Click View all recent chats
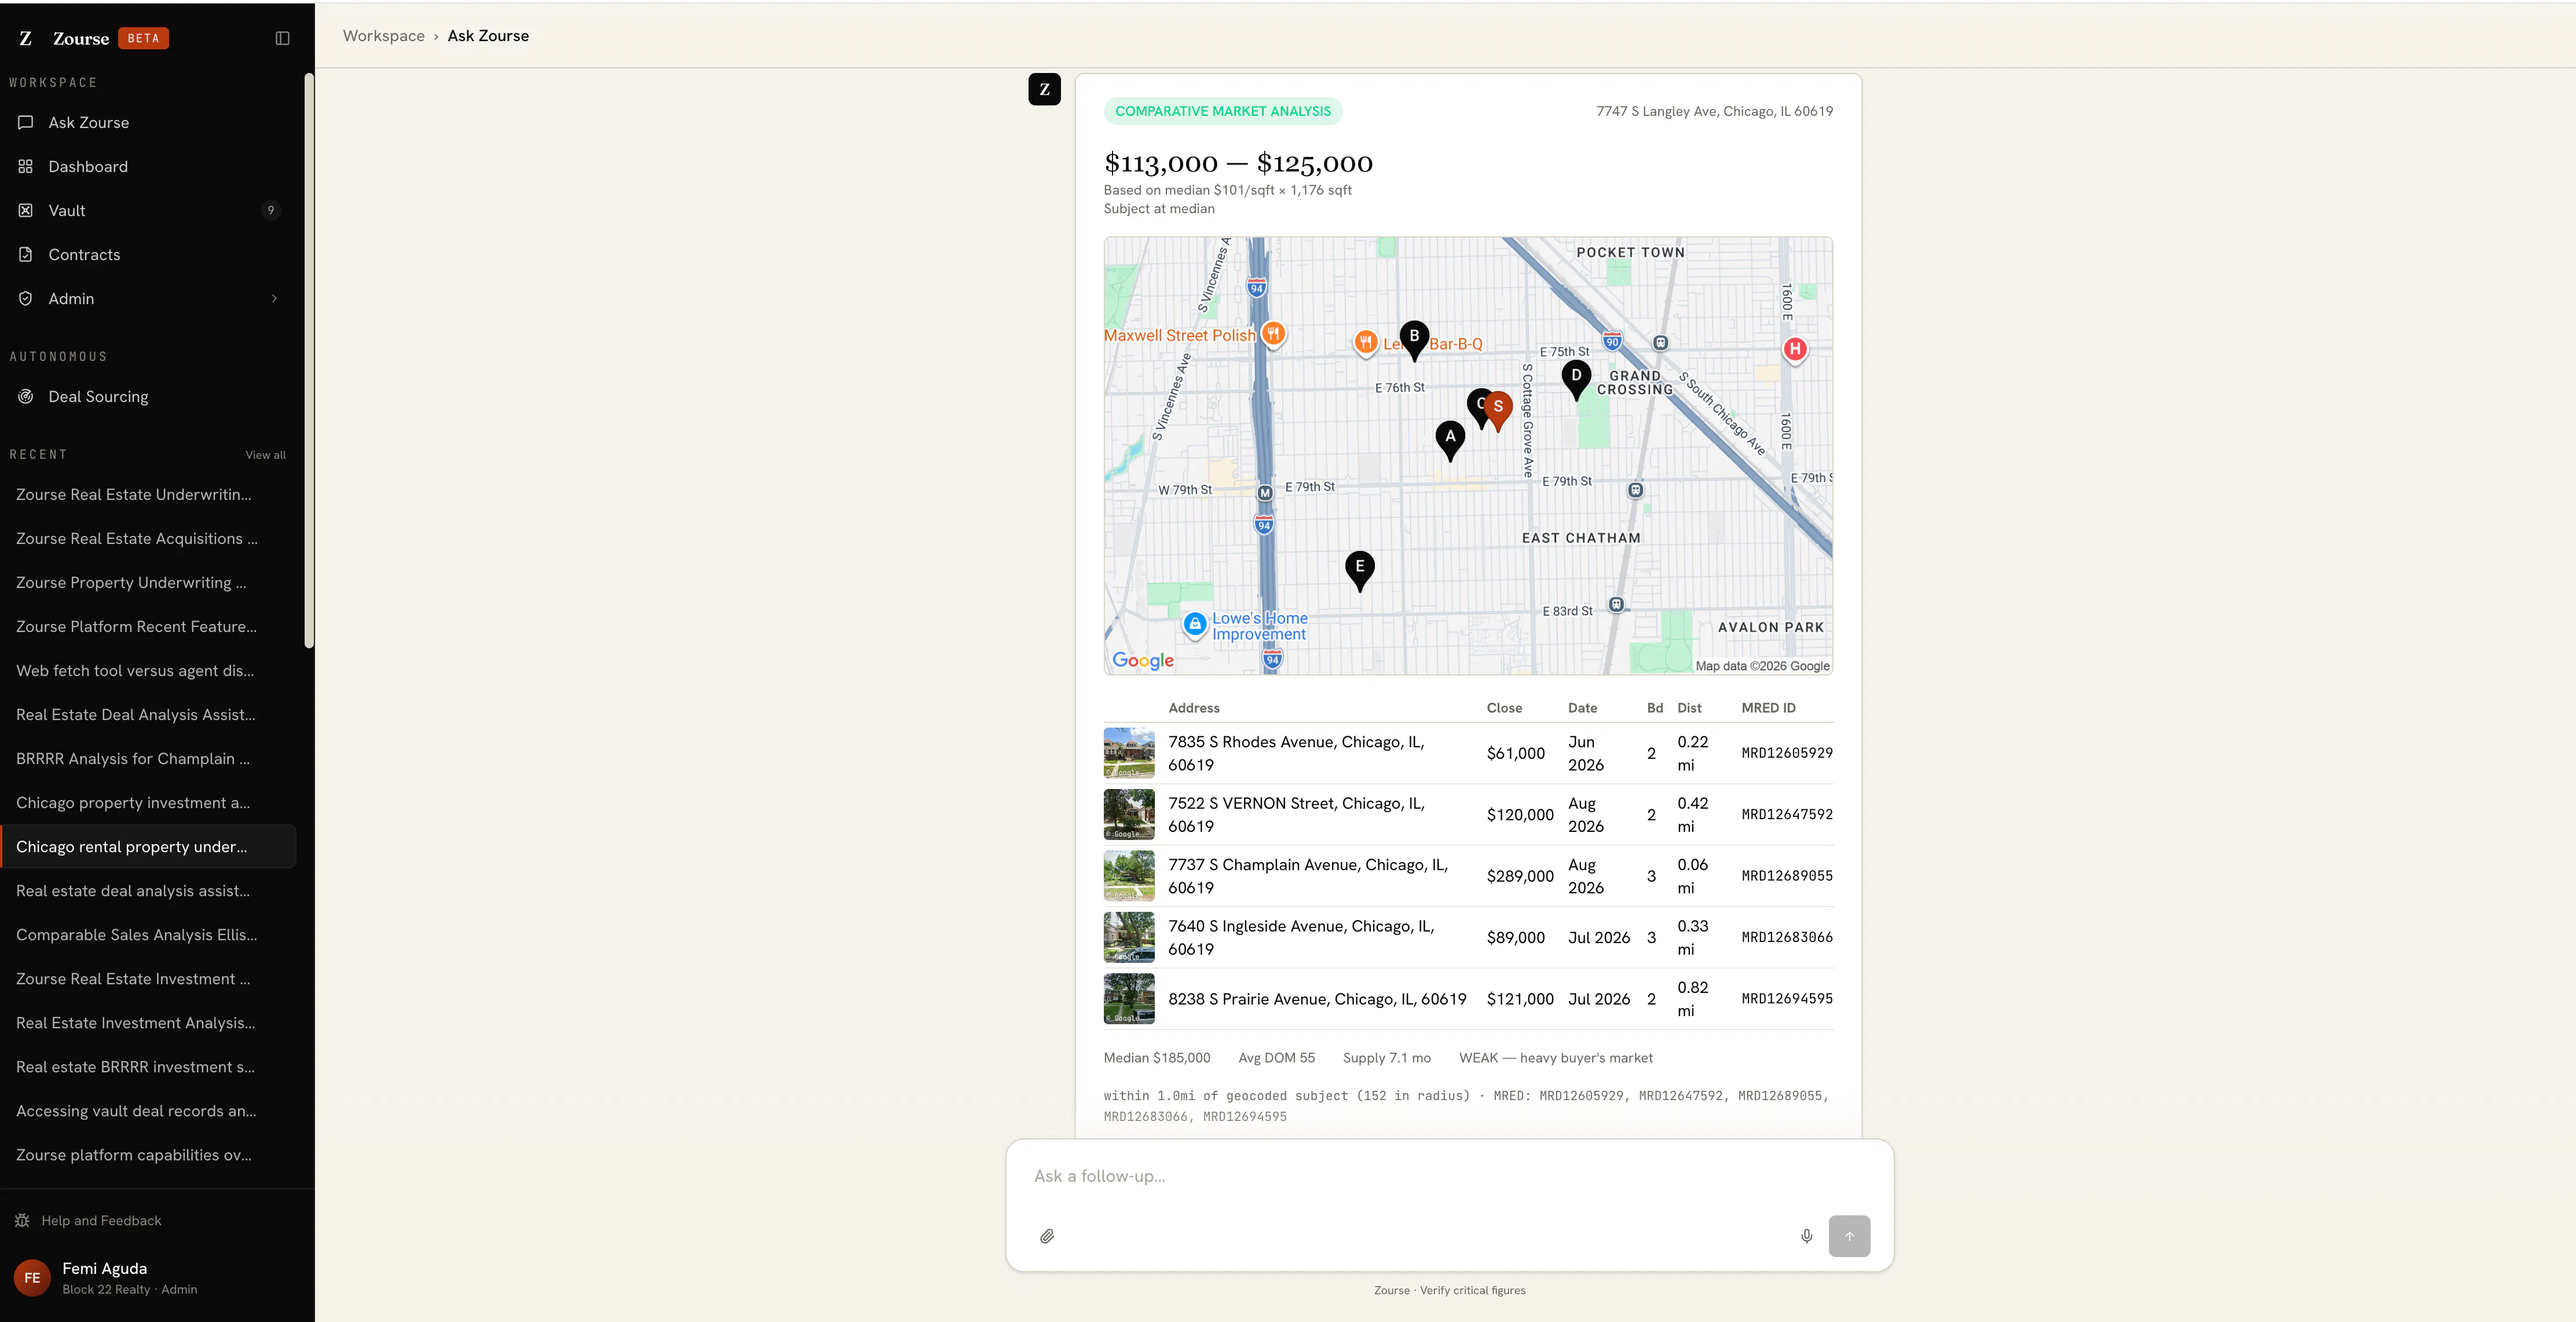 pos(265,455)
